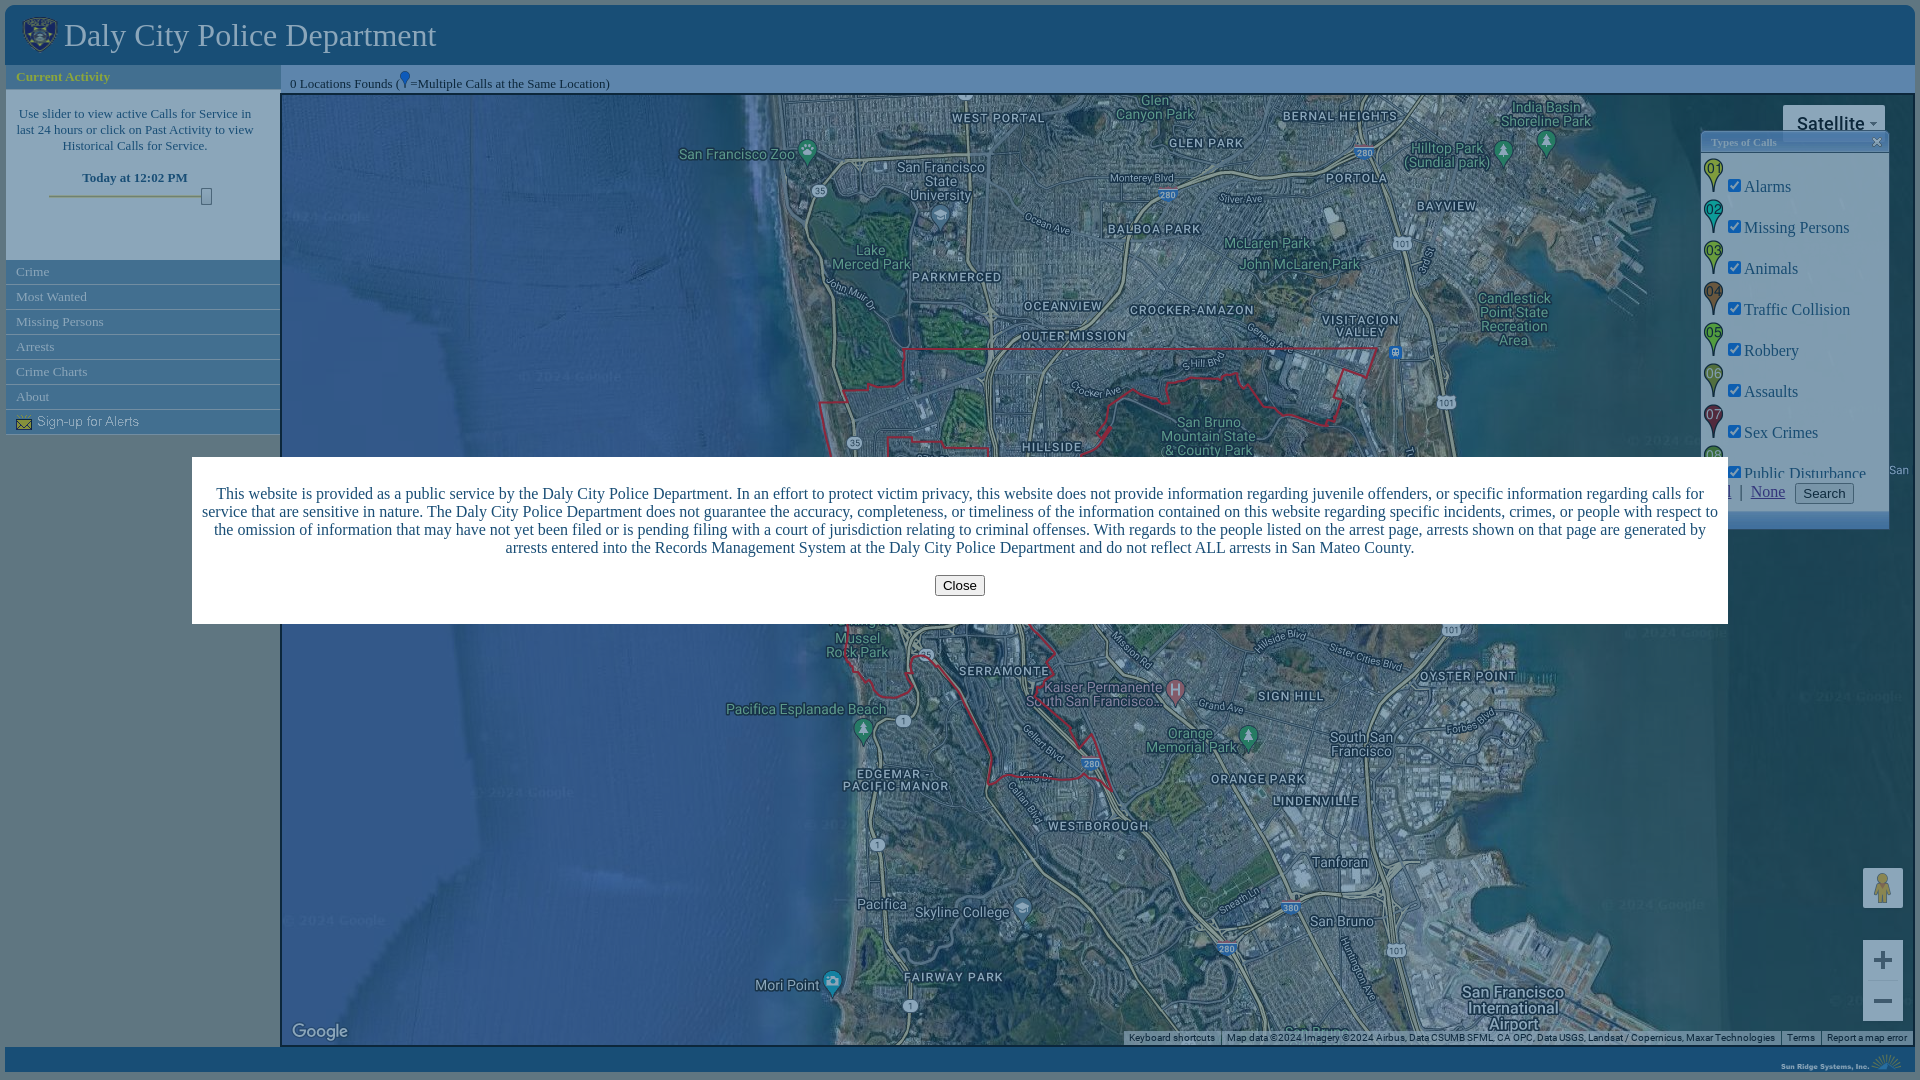Click the 01 Alarms pin marker icon
This screenshot has height=1080, width=1920.
coord(1713,176)
